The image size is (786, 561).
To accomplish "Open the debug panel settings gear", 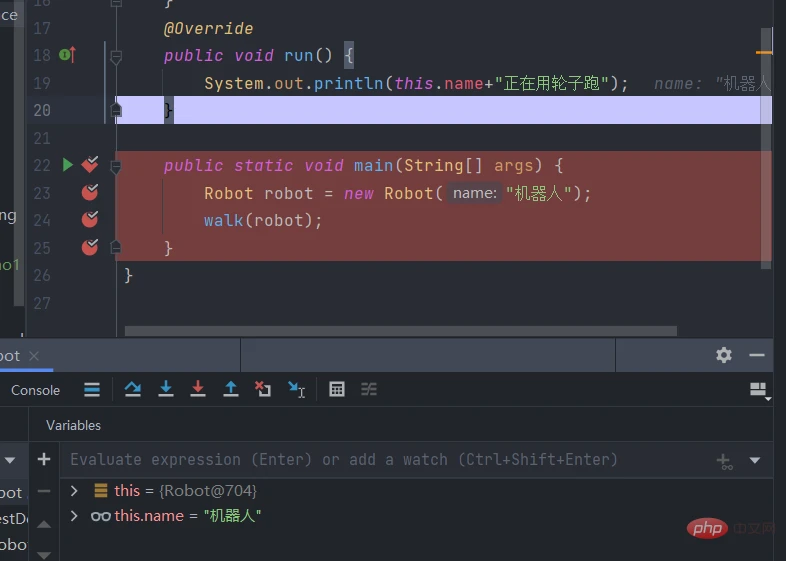I will point(724,355).
